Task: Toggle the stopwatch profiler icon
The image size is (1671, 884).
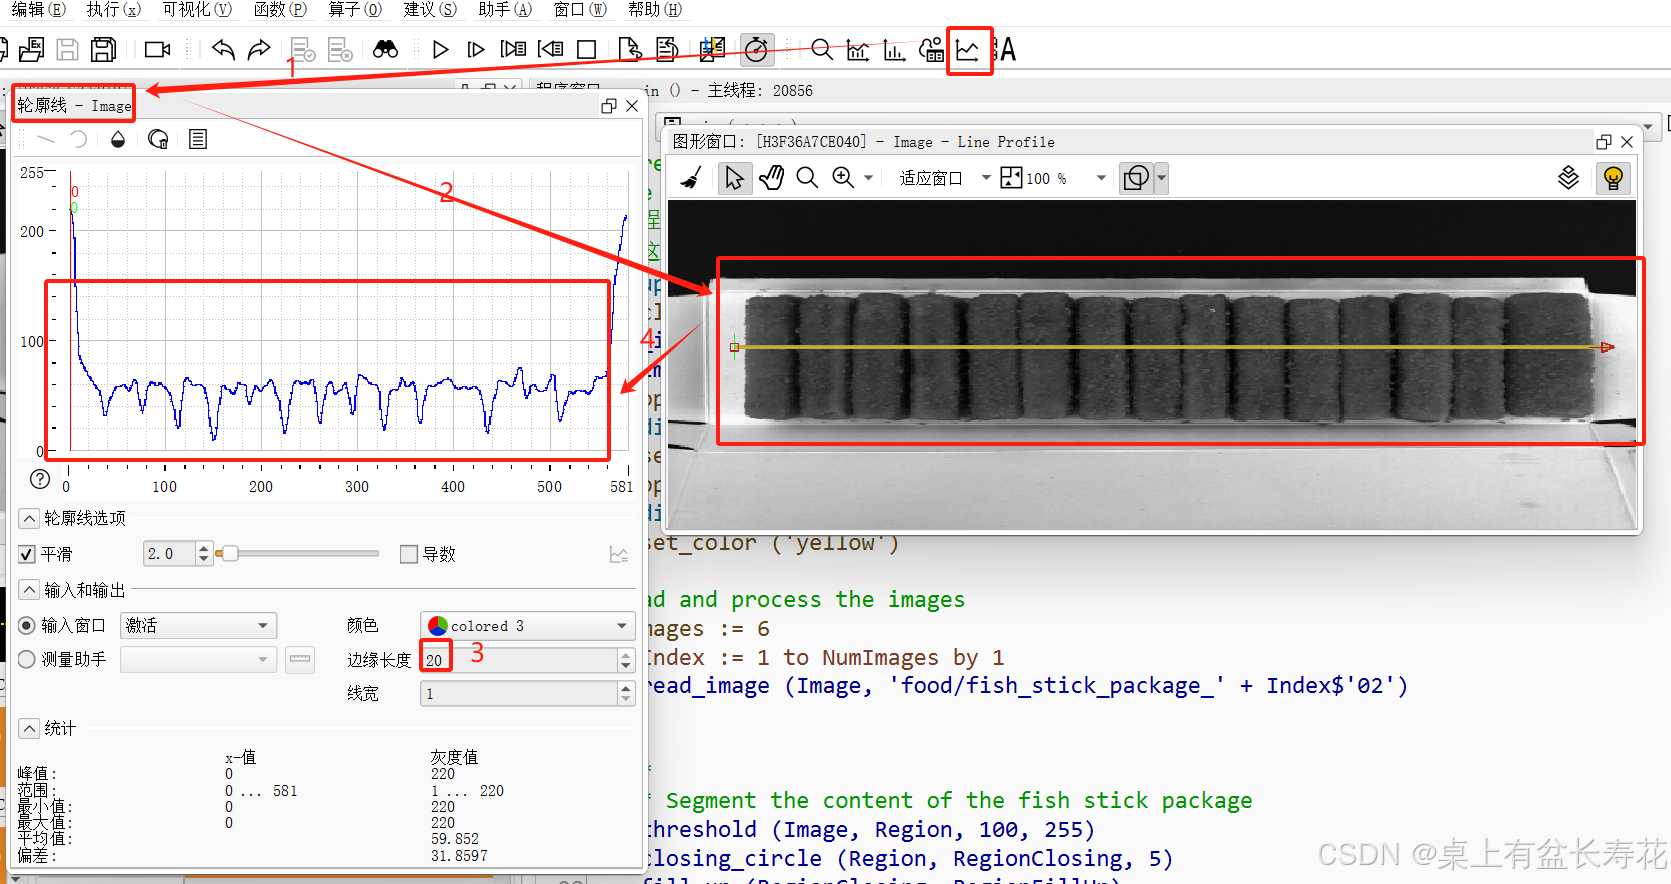Action: (756, 49)
